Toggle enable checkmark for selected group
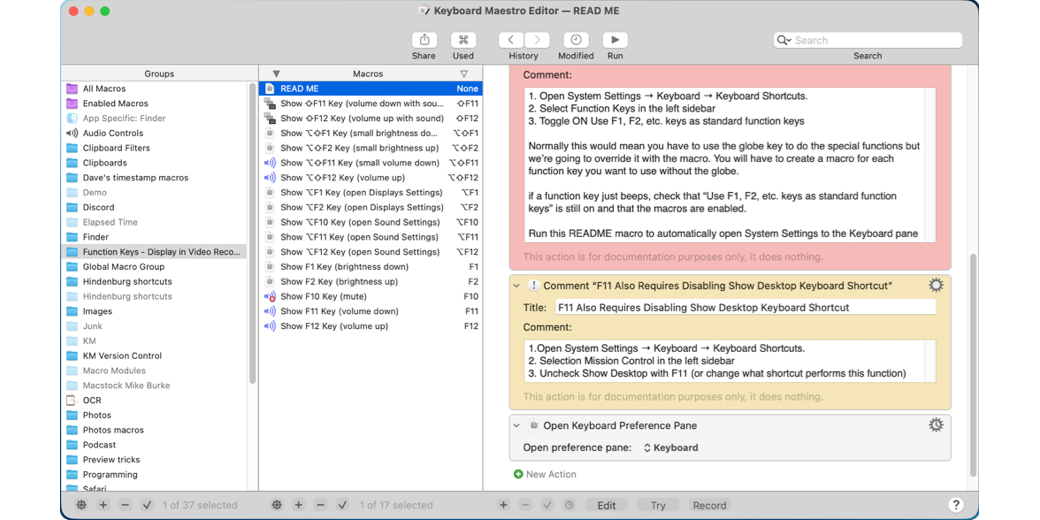The image size is (1040, 520). pos(147,505)
